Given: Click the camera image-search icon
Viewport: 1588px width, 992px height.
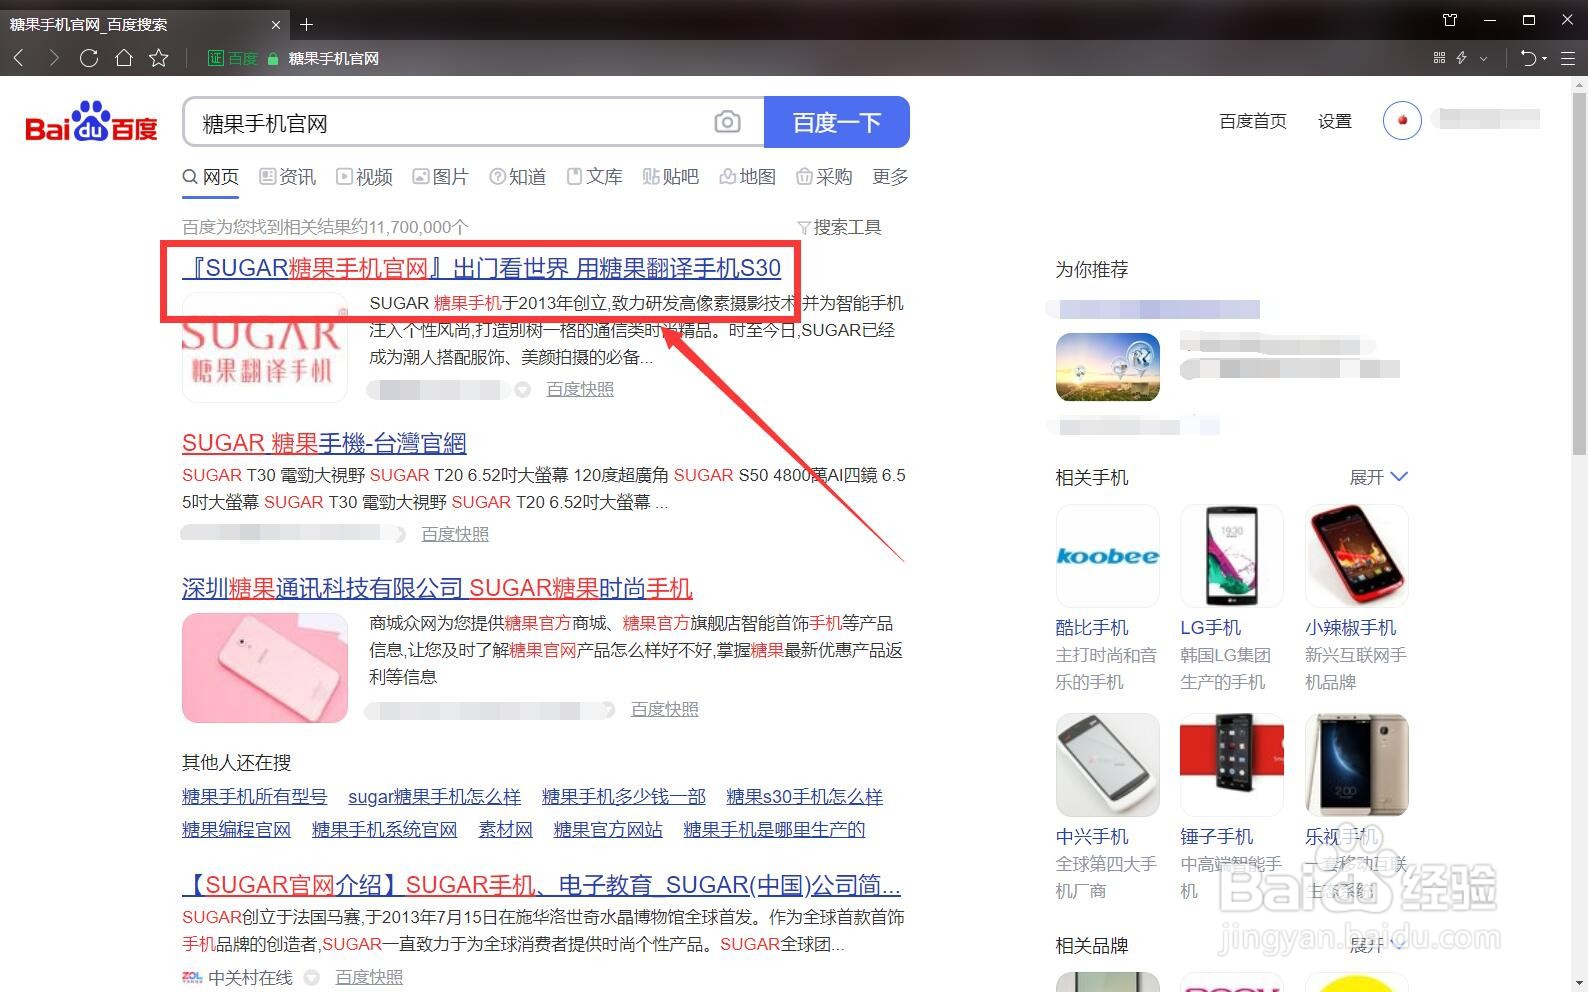Looking at the screenshot, I should coord(727,122).
